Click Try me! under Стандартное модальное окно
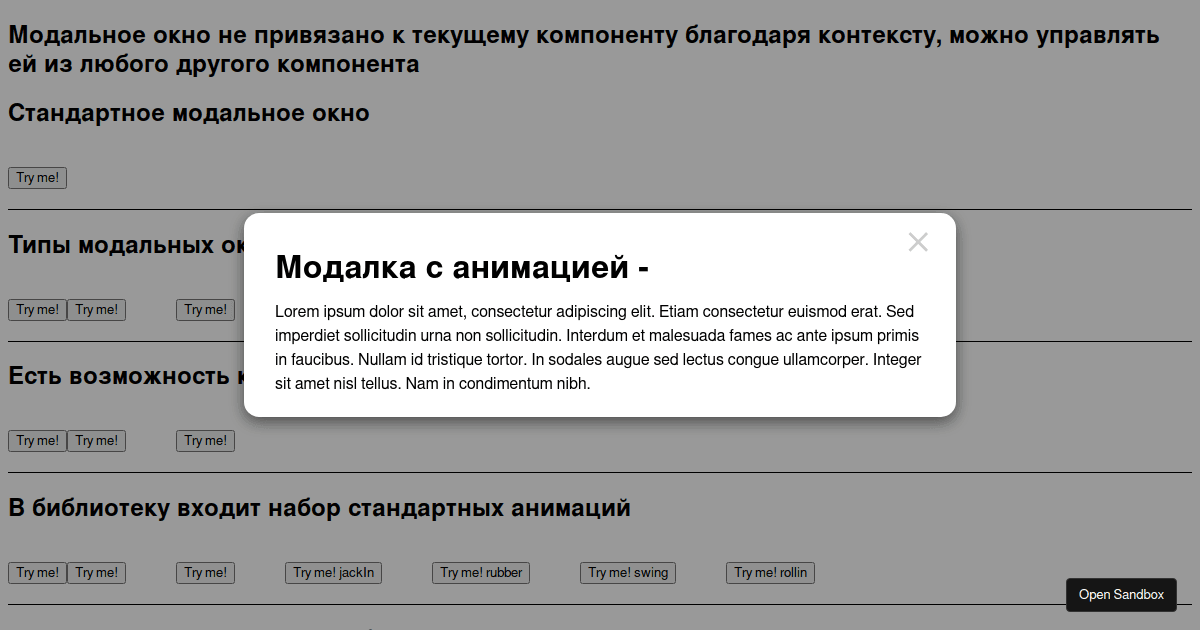 [x=37, y=178]
